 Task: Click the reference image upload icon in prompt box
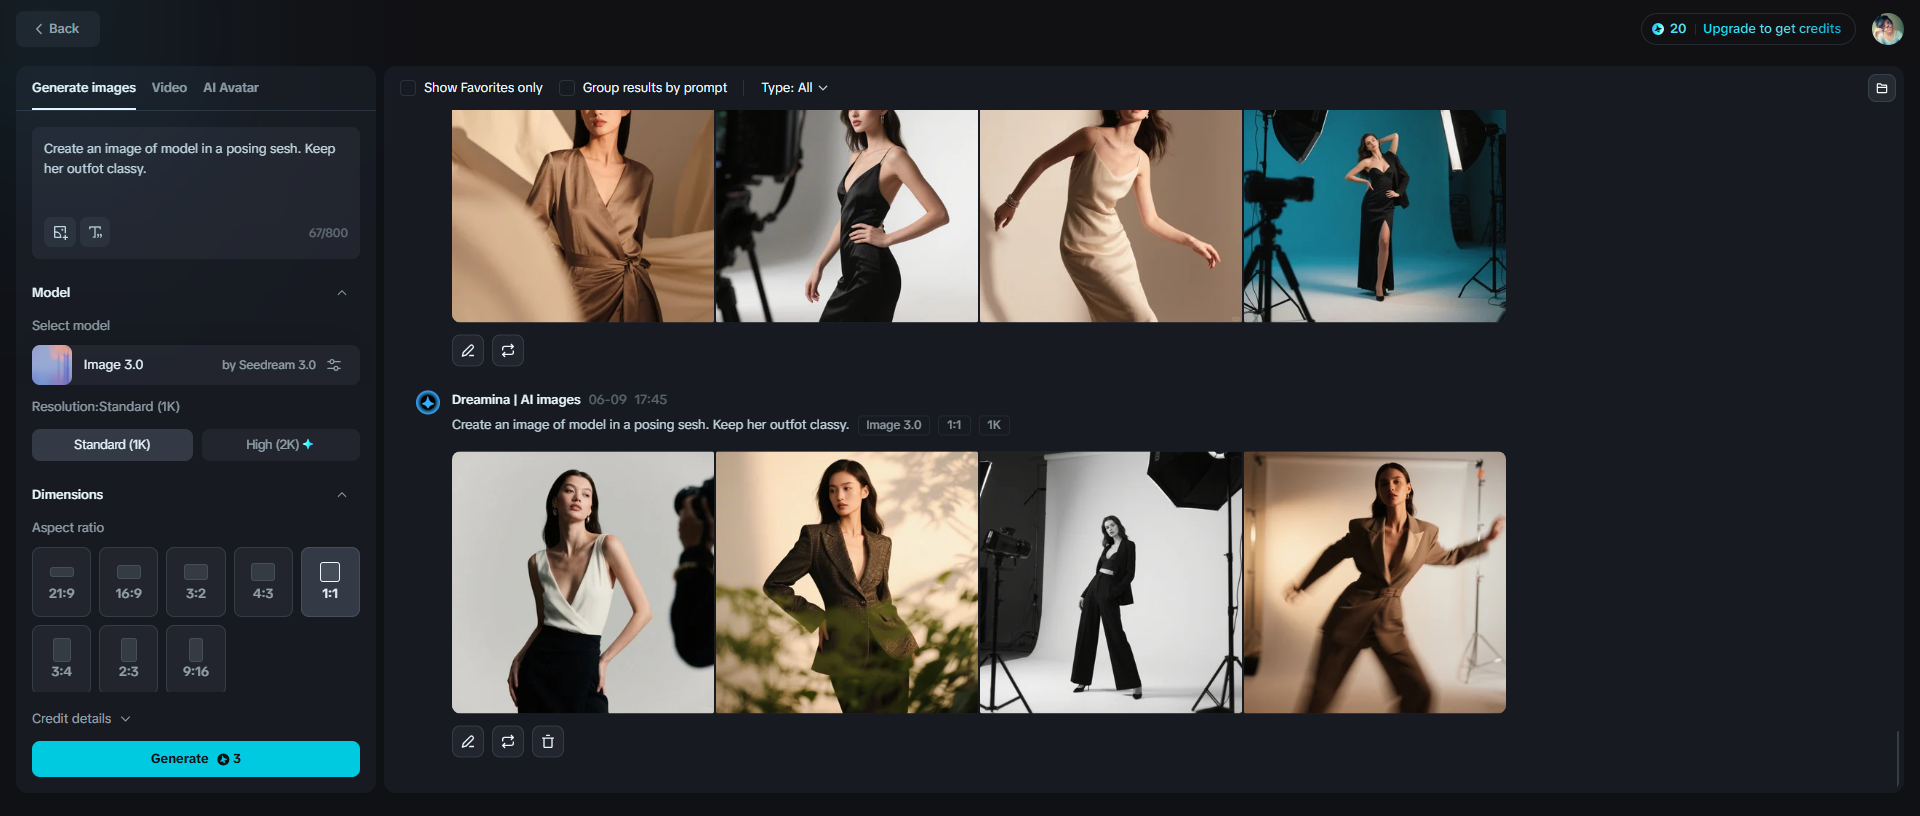pos(60,232)
